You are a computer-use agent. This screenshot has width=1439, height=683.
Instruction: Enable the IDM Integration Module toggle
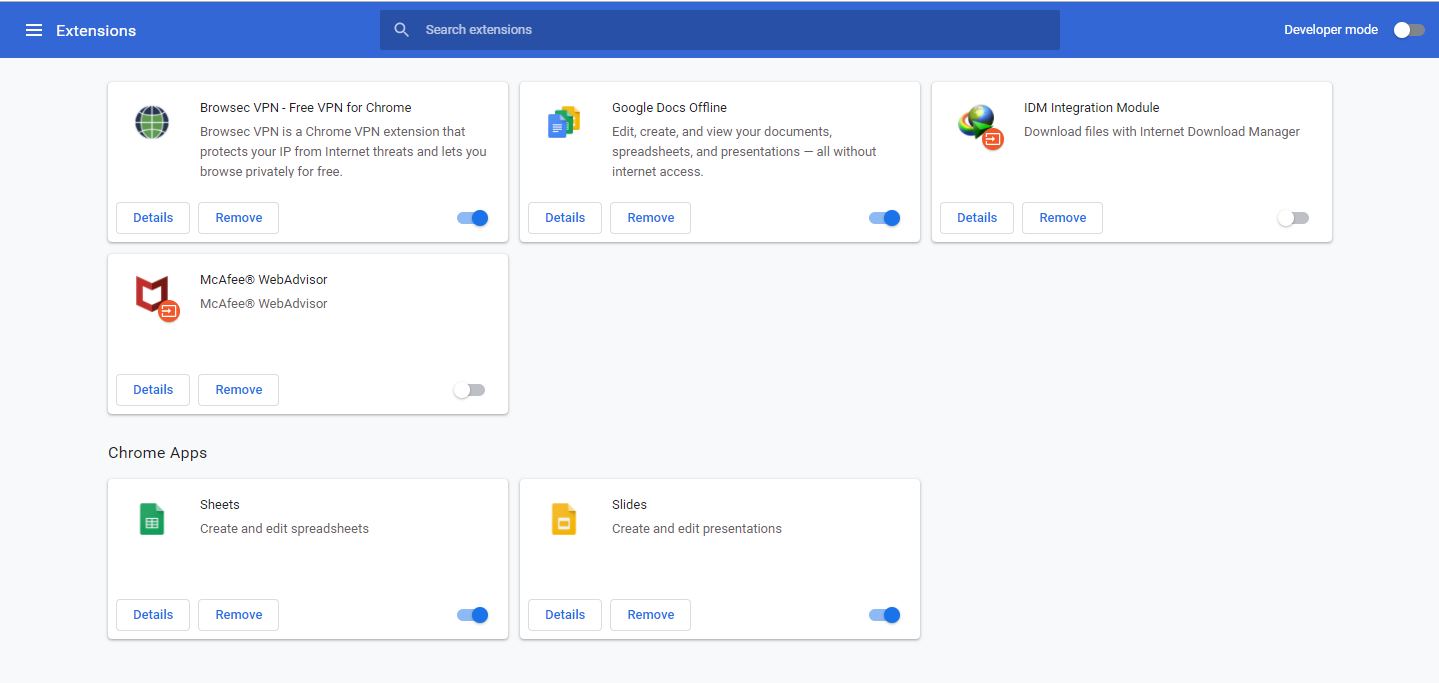tap(1293, 218)
